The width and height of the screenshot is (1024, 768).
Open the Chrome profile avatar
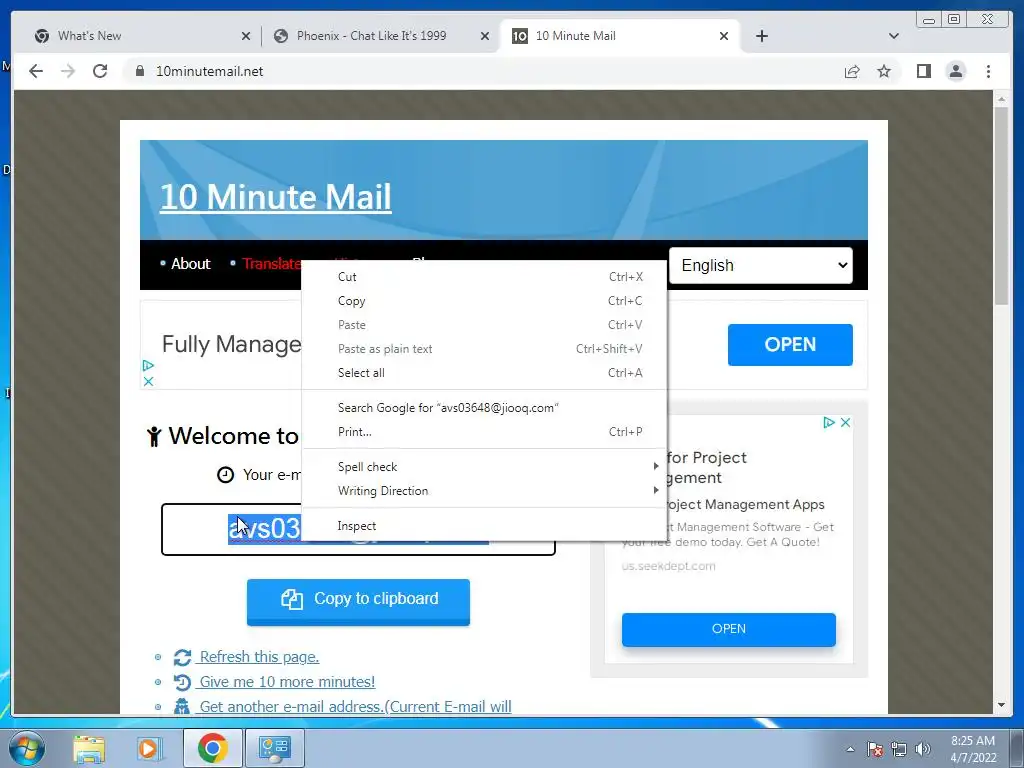tap(955, 71)
